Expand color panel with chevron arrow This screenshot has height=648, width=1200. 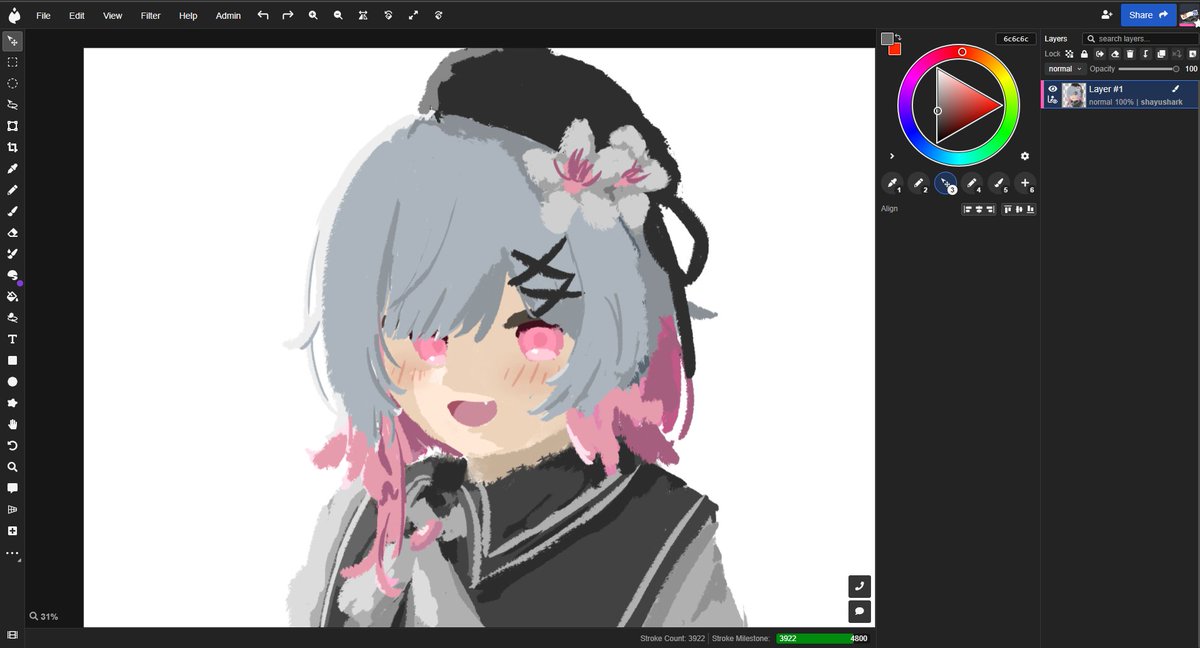coord(892,156)
